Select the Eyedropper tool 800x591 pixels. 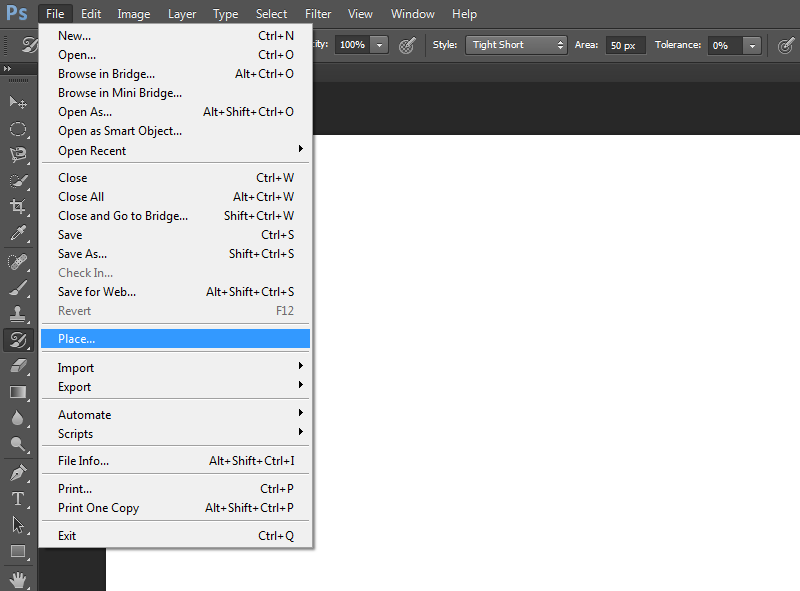click(x=18, y=233)
